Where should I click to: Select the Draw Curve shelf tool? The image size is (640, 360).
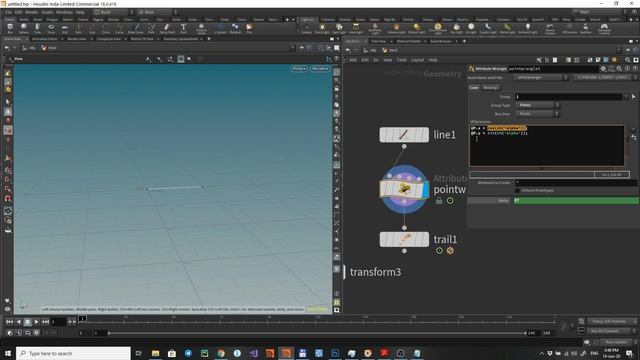coord(136,28)
